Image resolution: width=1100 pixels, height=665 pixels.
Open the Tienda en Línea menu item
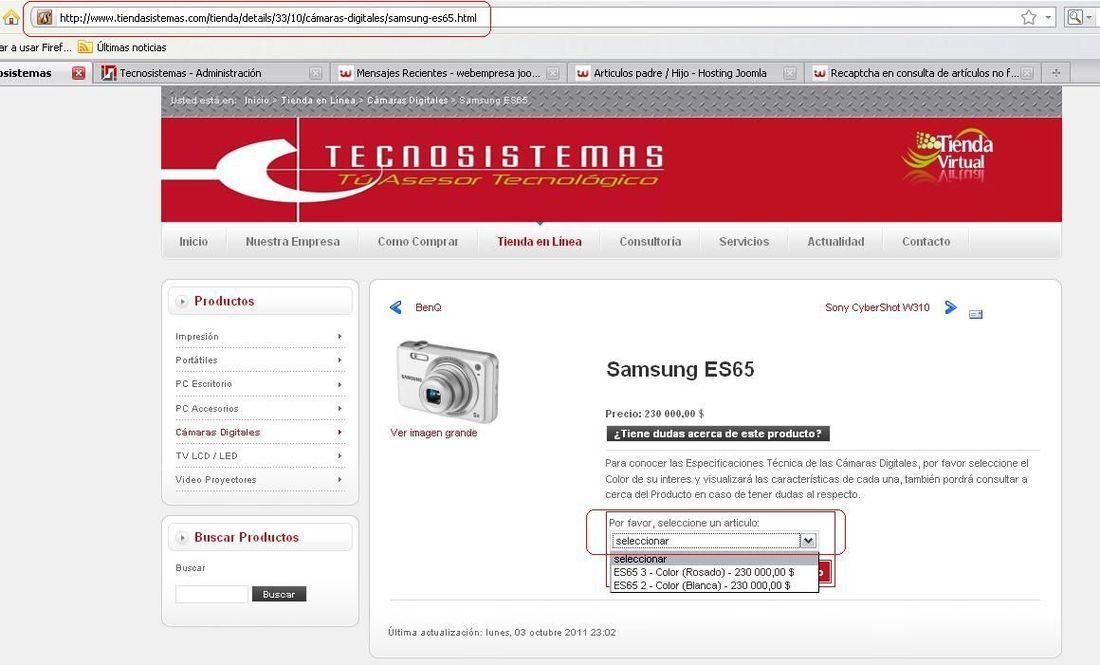coord(539,241)
